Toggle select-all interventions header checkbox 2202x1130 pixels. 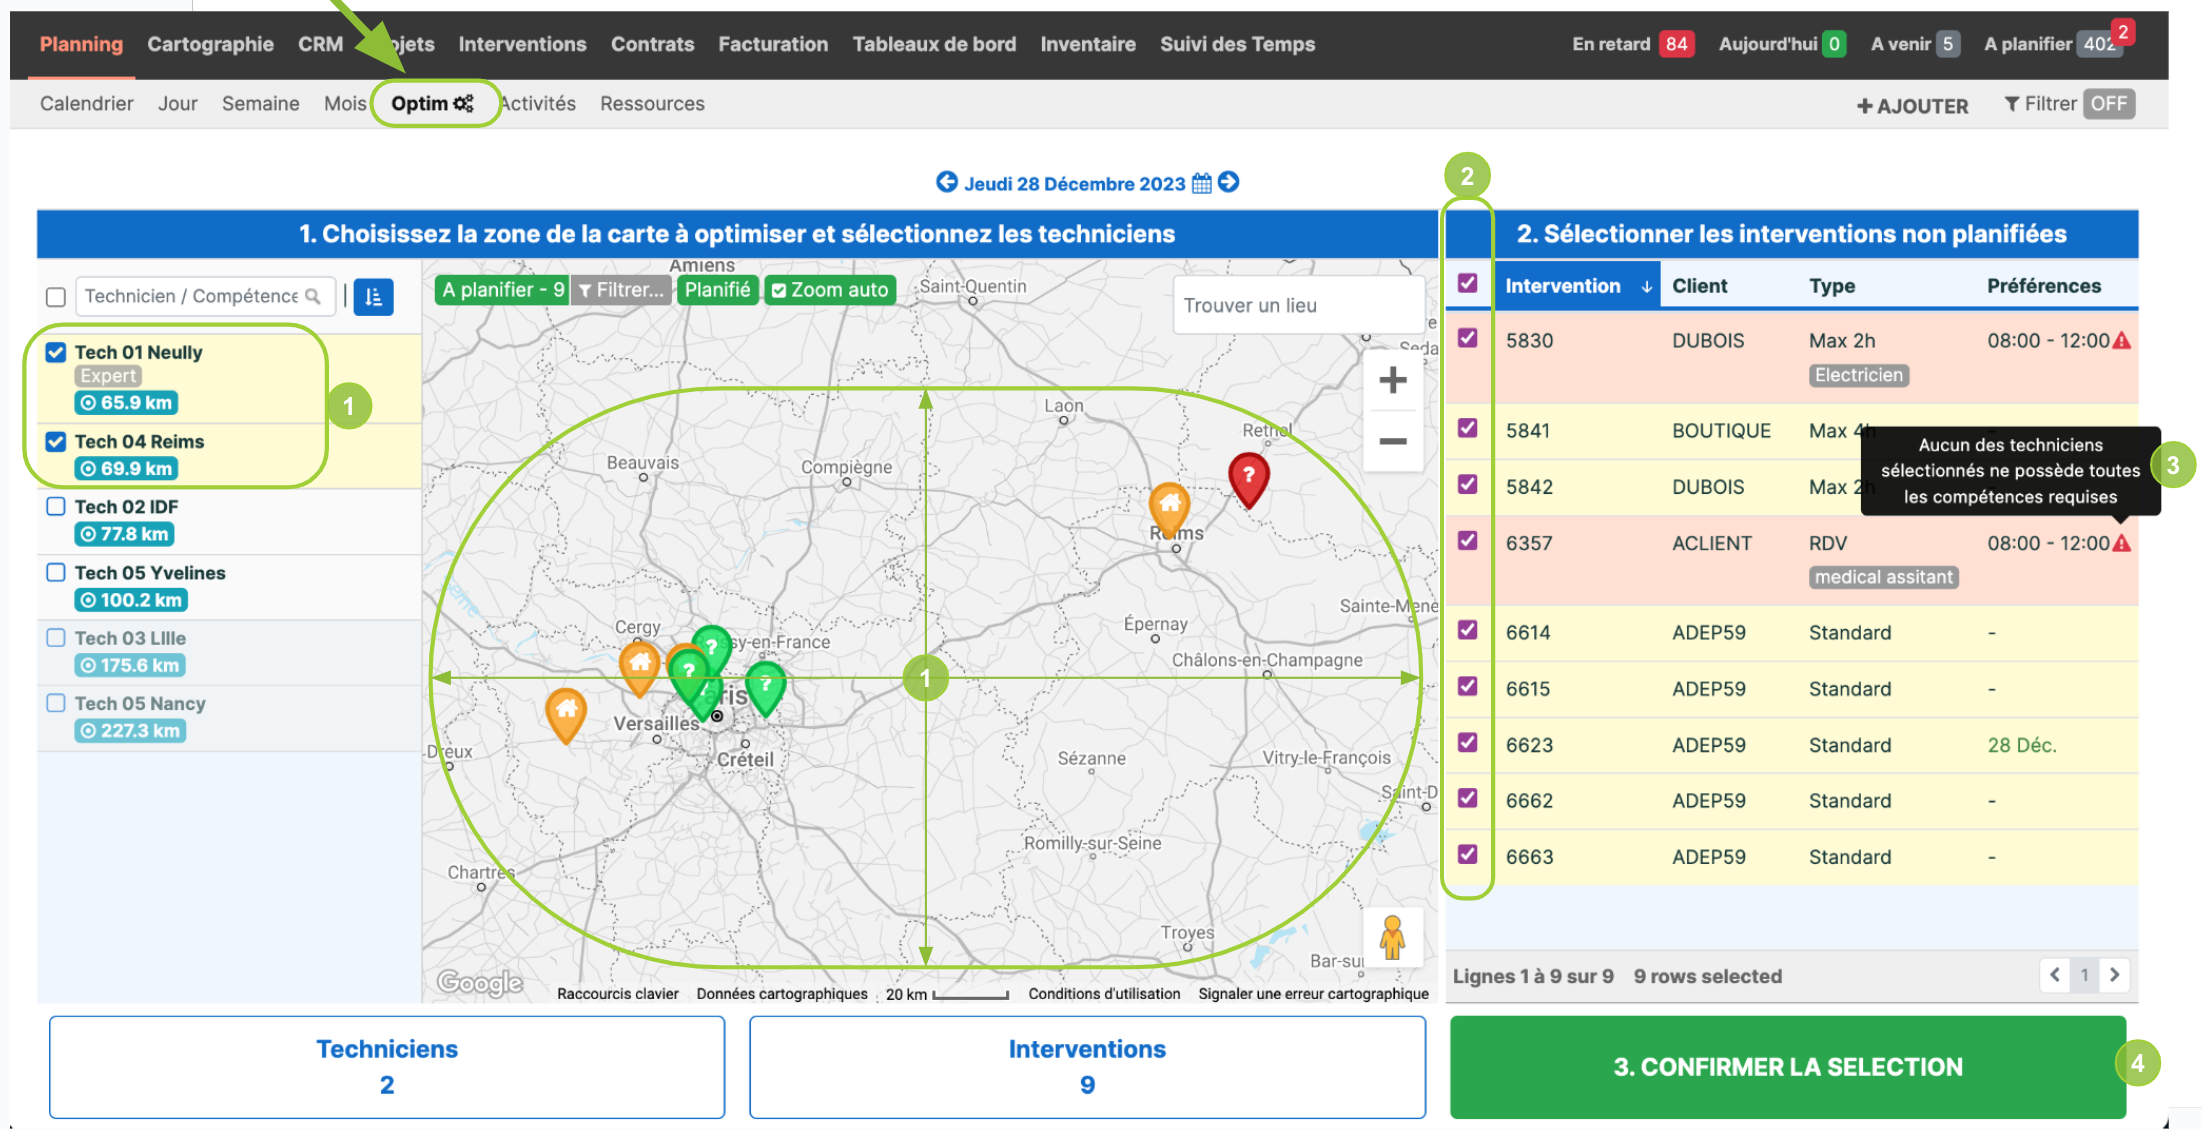pos(1467,284)
